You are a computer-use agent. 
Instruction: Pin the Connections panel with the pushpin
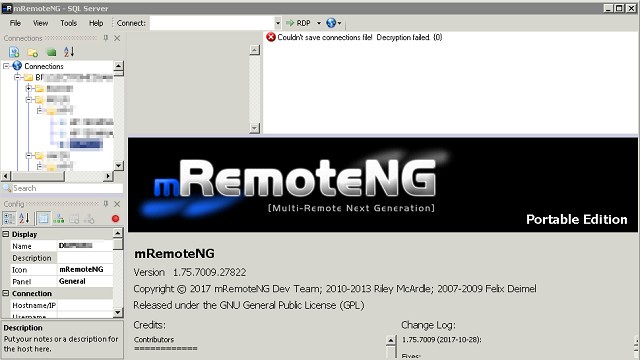tap(106, 38)
